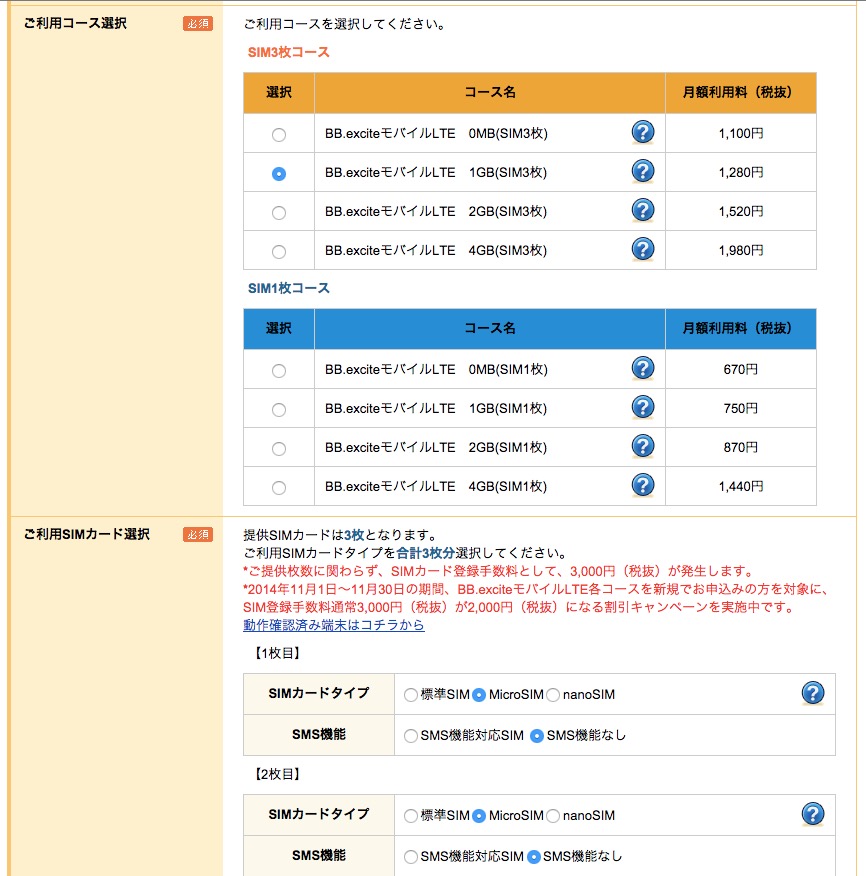Select 標準SIM for the 1枚目 card
Viewport: 866px width, 876px height.
[411, 695]
